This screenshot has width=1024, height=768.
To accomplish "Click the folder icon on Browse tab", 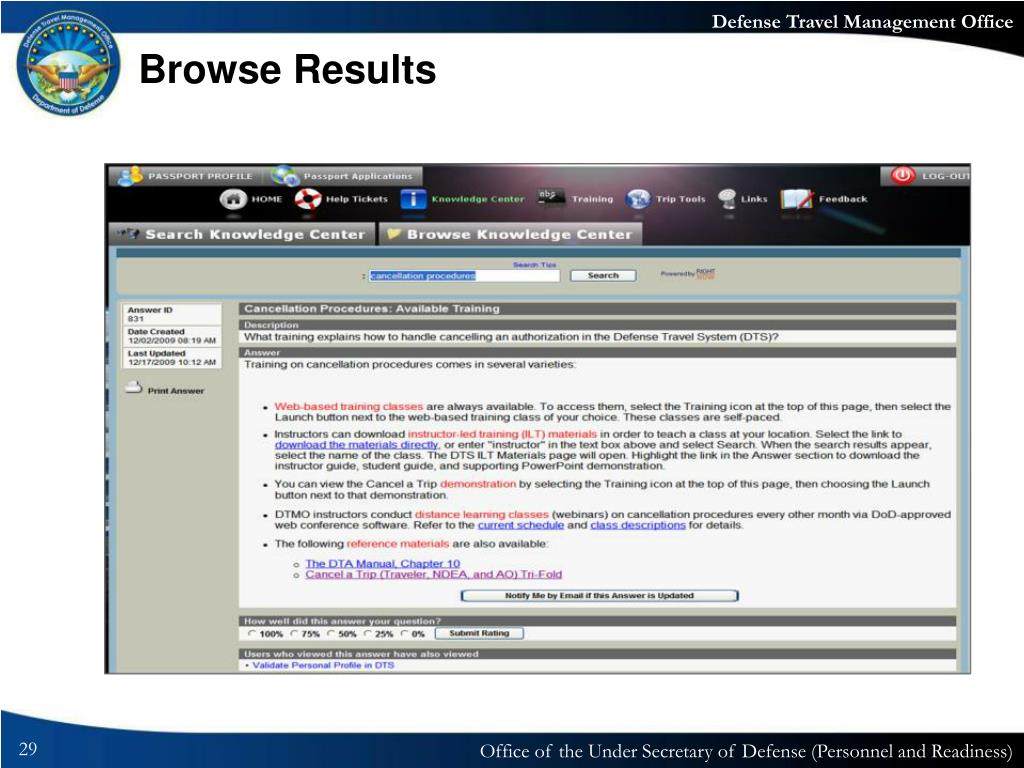I will tap(394, 233).
